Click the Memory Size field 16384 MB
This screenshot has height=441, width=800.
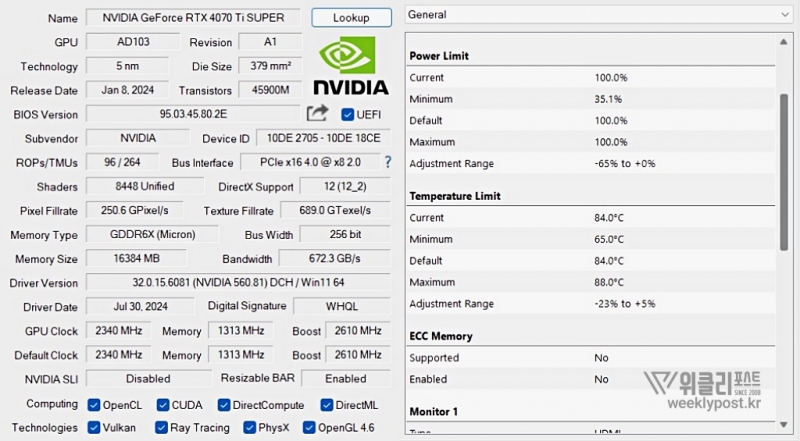[136, 258]
